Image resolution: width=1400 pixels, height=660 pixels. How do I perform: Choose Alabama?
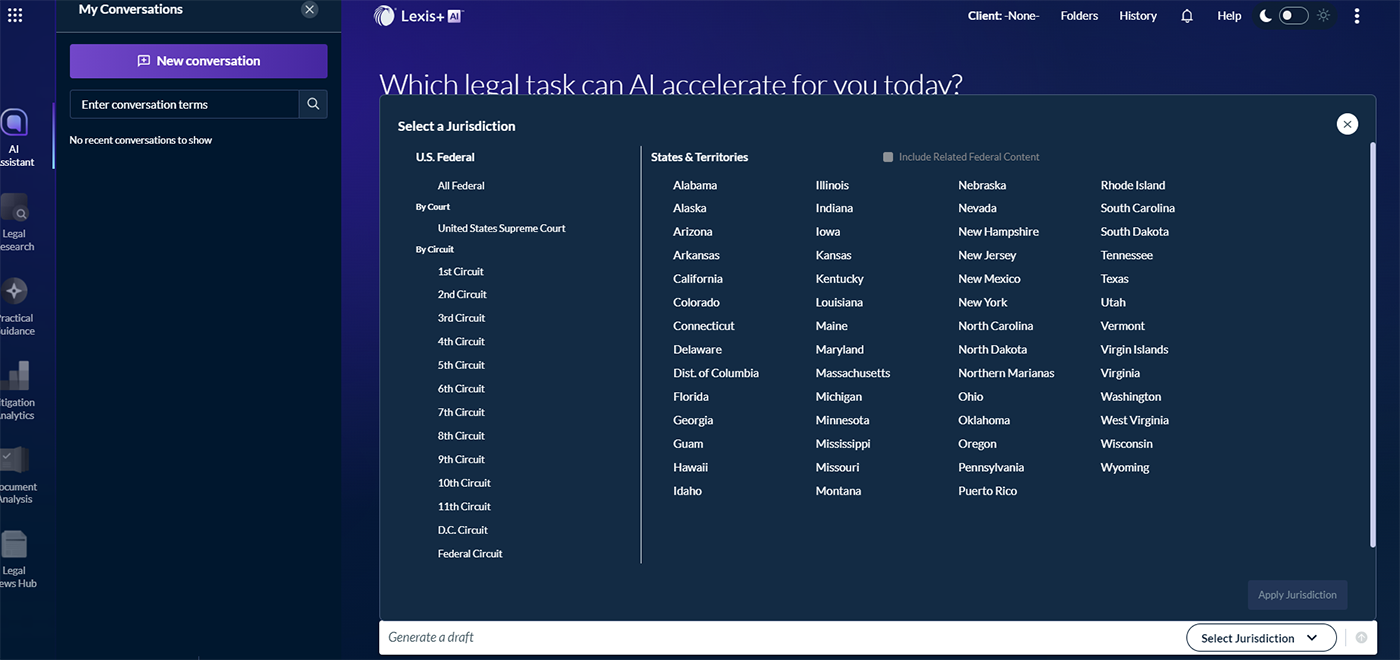(695, 186)
